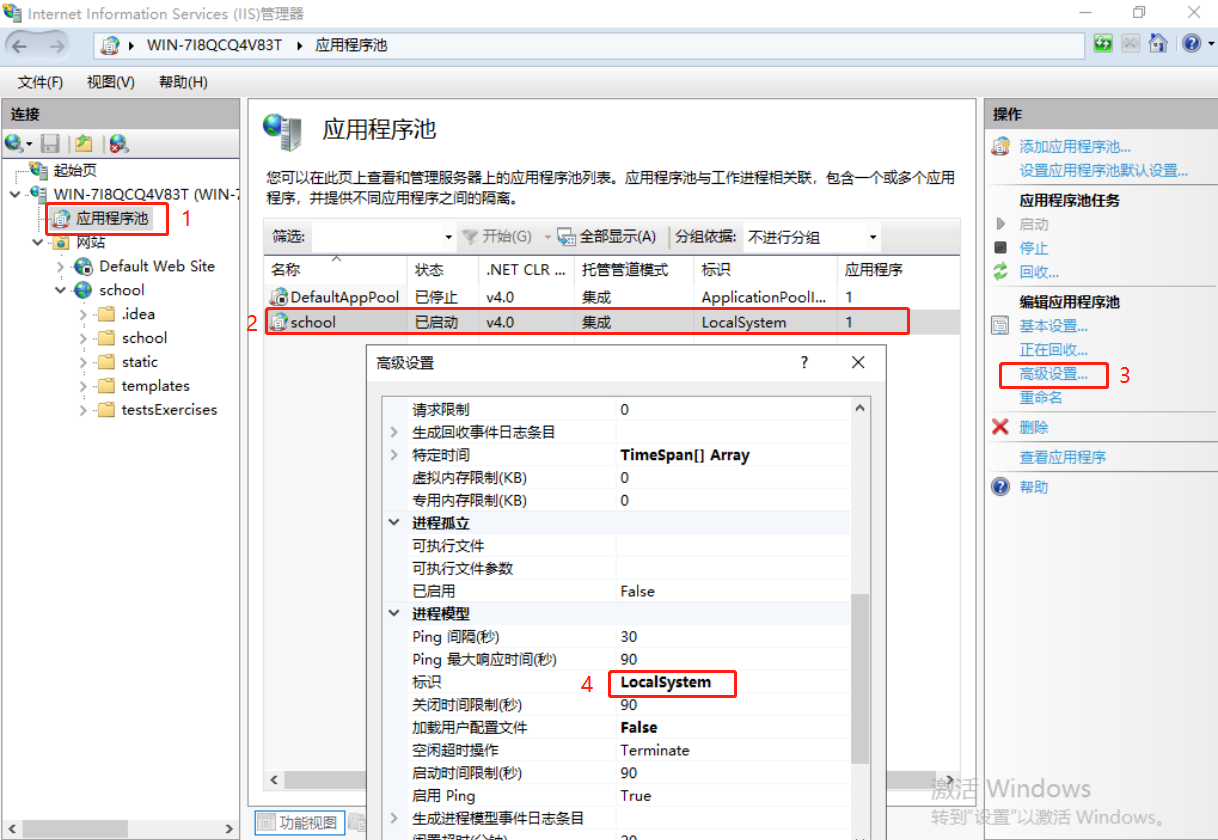Click the blue Help icon in Actions pane
The width and height of the screenshot is (1218, 840).
click(1000, 487)
